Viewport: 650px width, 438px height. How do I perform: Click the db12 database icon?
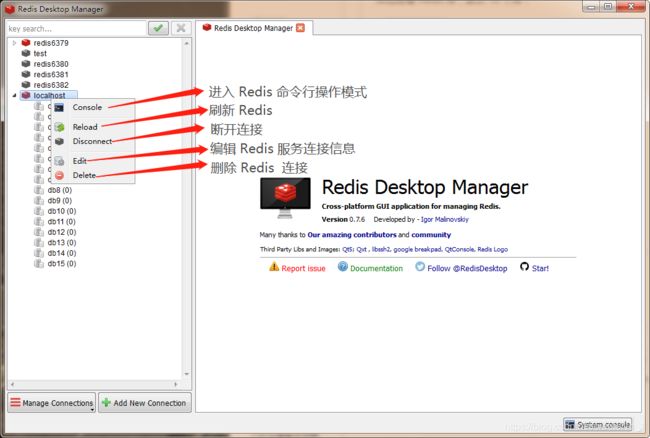pyautogui.click(x=39, y=232)
